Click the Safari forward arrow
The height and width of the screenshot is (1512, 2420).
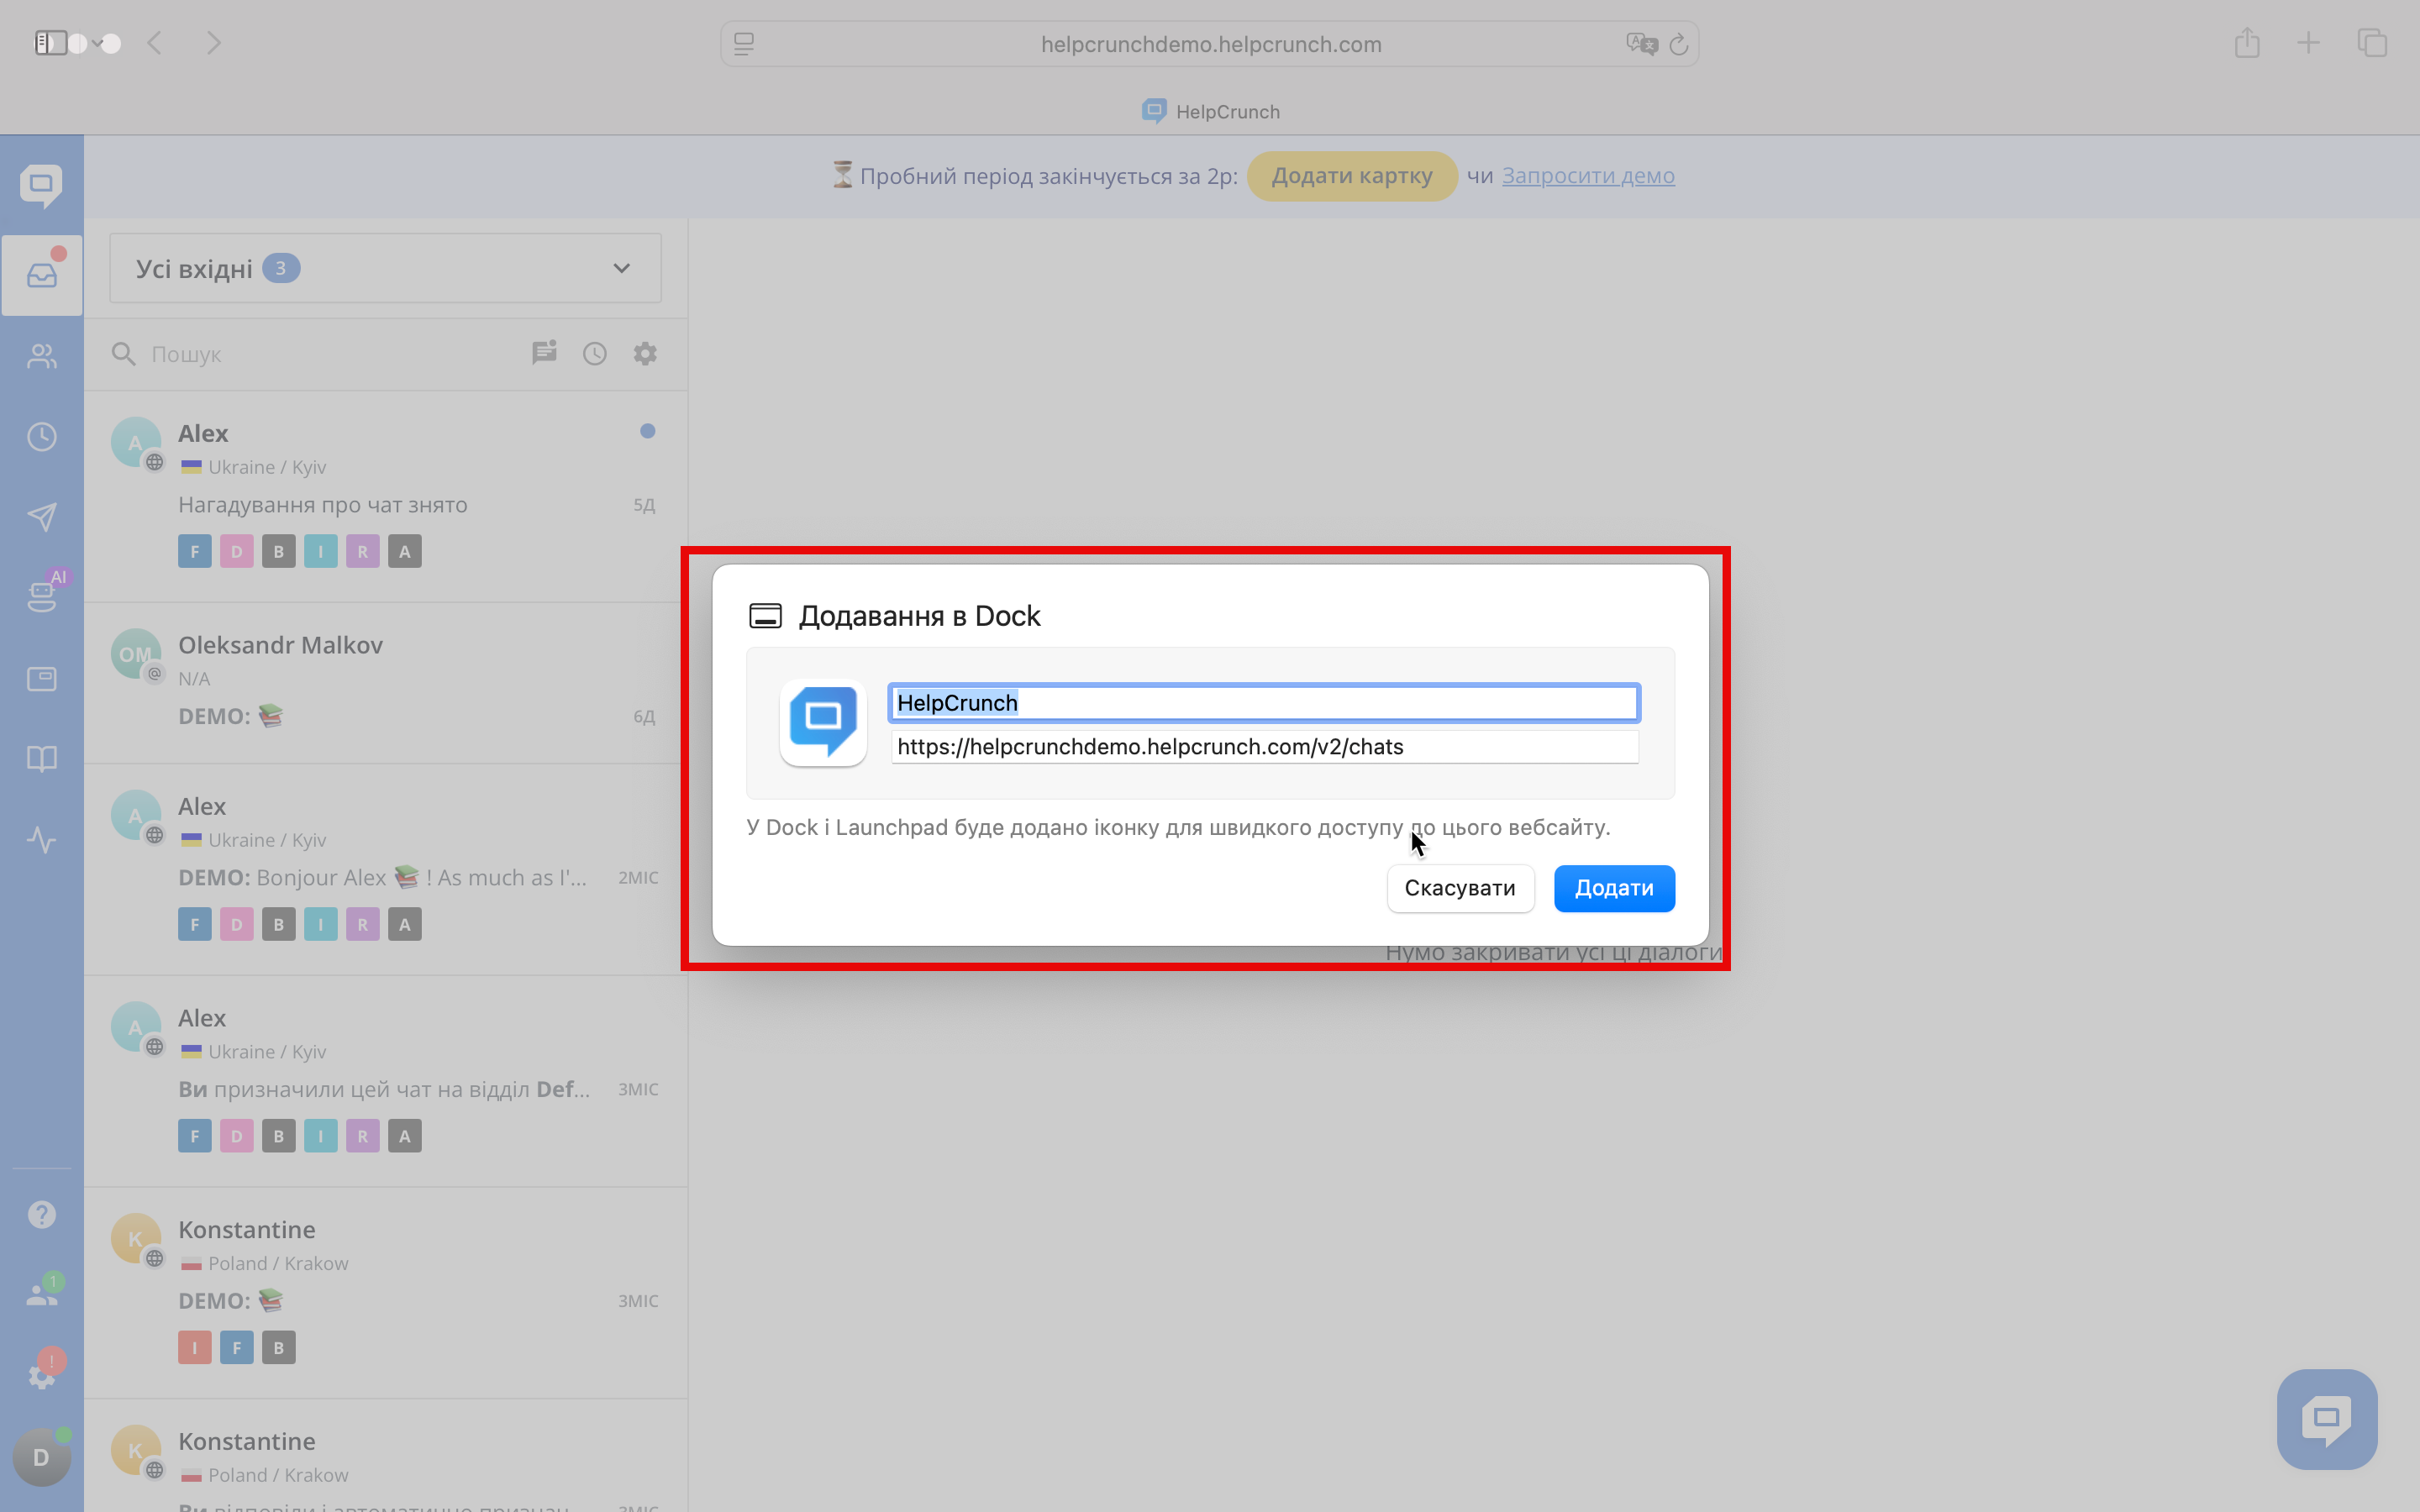pos(213,43)
